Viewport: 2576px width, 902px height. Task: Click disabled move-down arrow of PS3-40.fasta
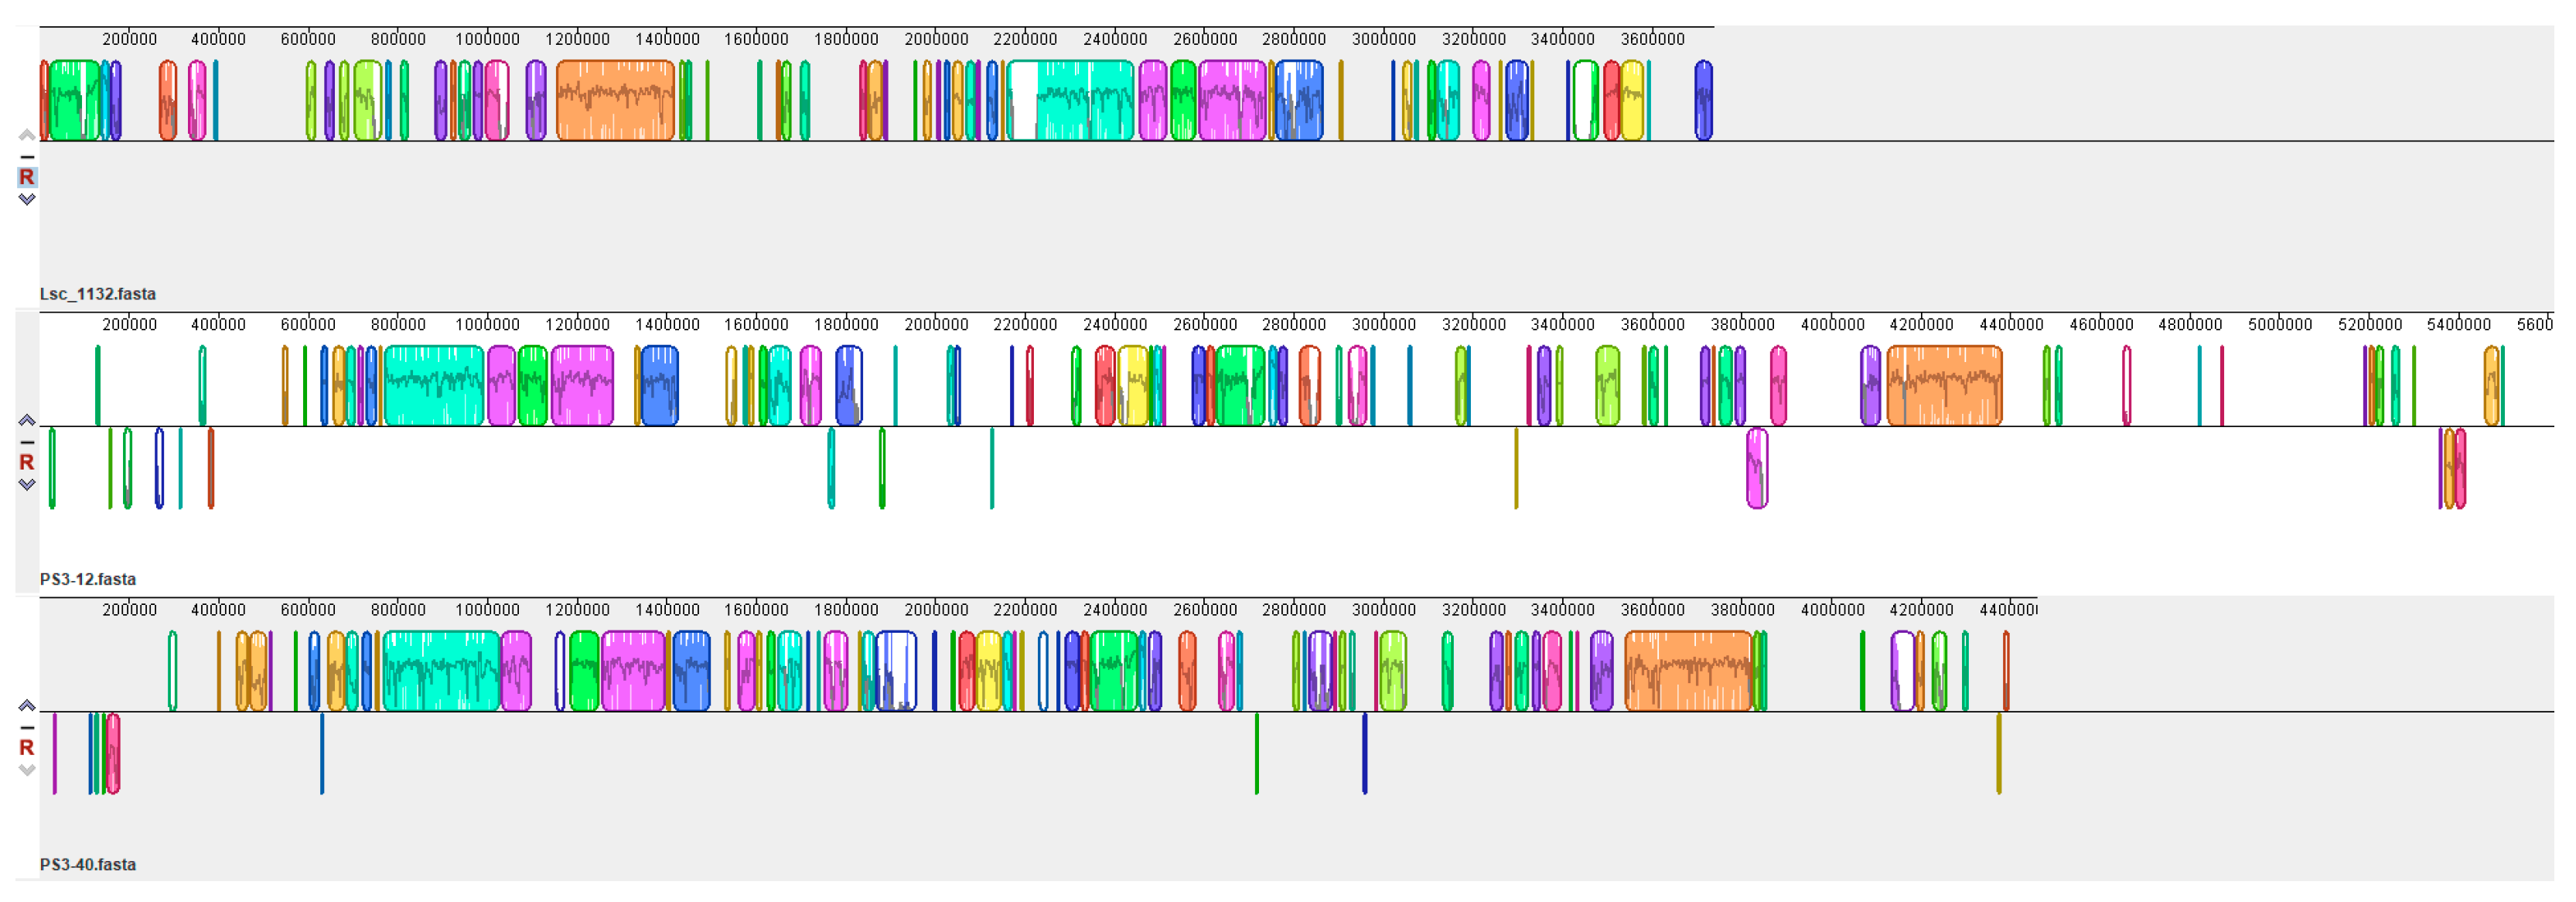click(27, 771)
